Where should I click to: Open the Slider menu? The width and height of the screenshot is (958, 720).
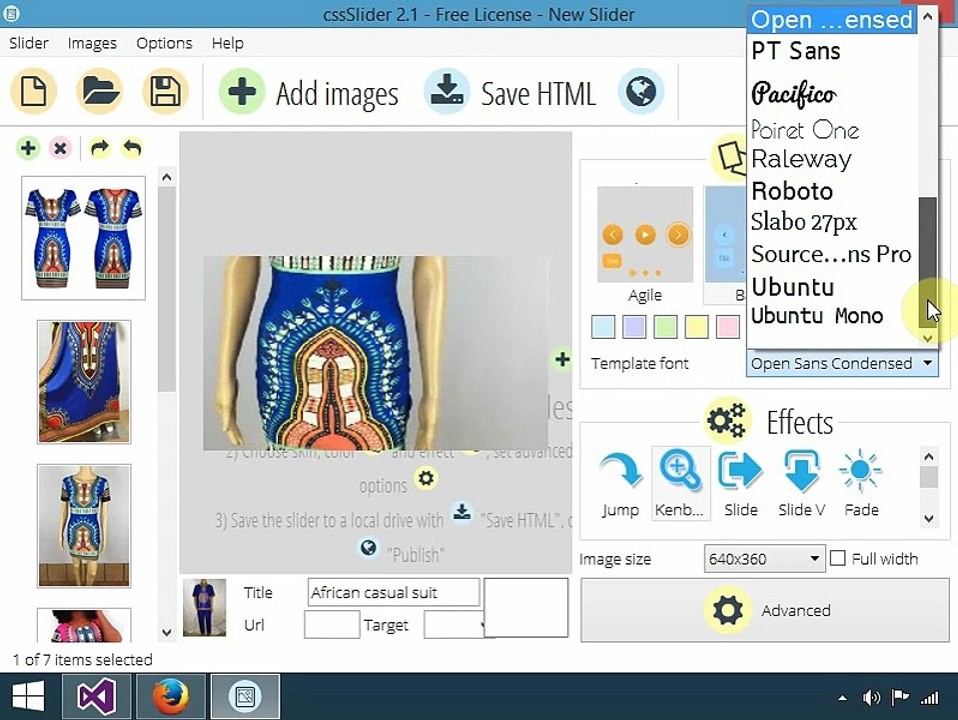[28, 43]
